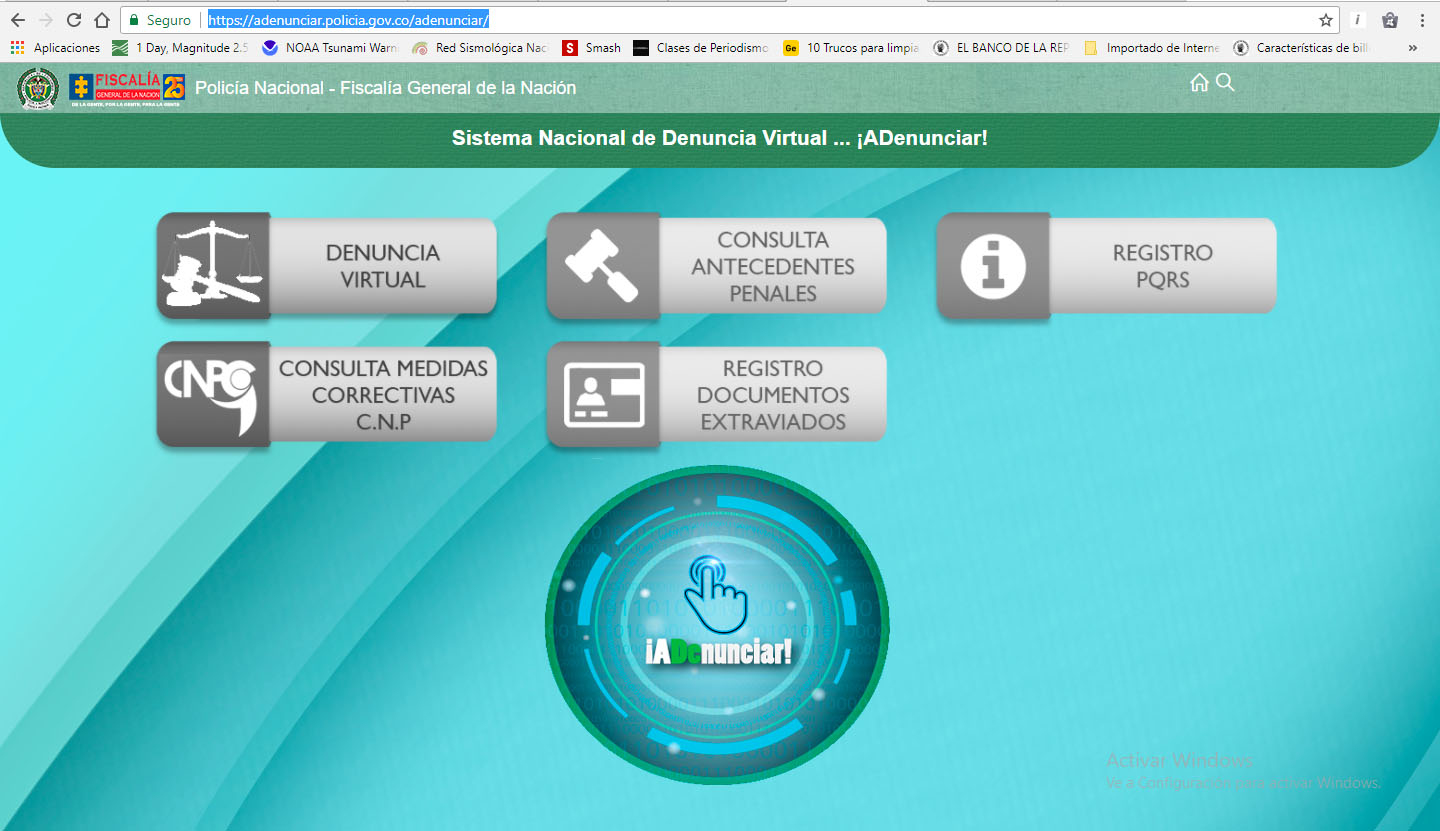Screen dimensions: 1440x831
Task: Open the browser home page icon
Action: pyautogui.click(x=101, y=20)
